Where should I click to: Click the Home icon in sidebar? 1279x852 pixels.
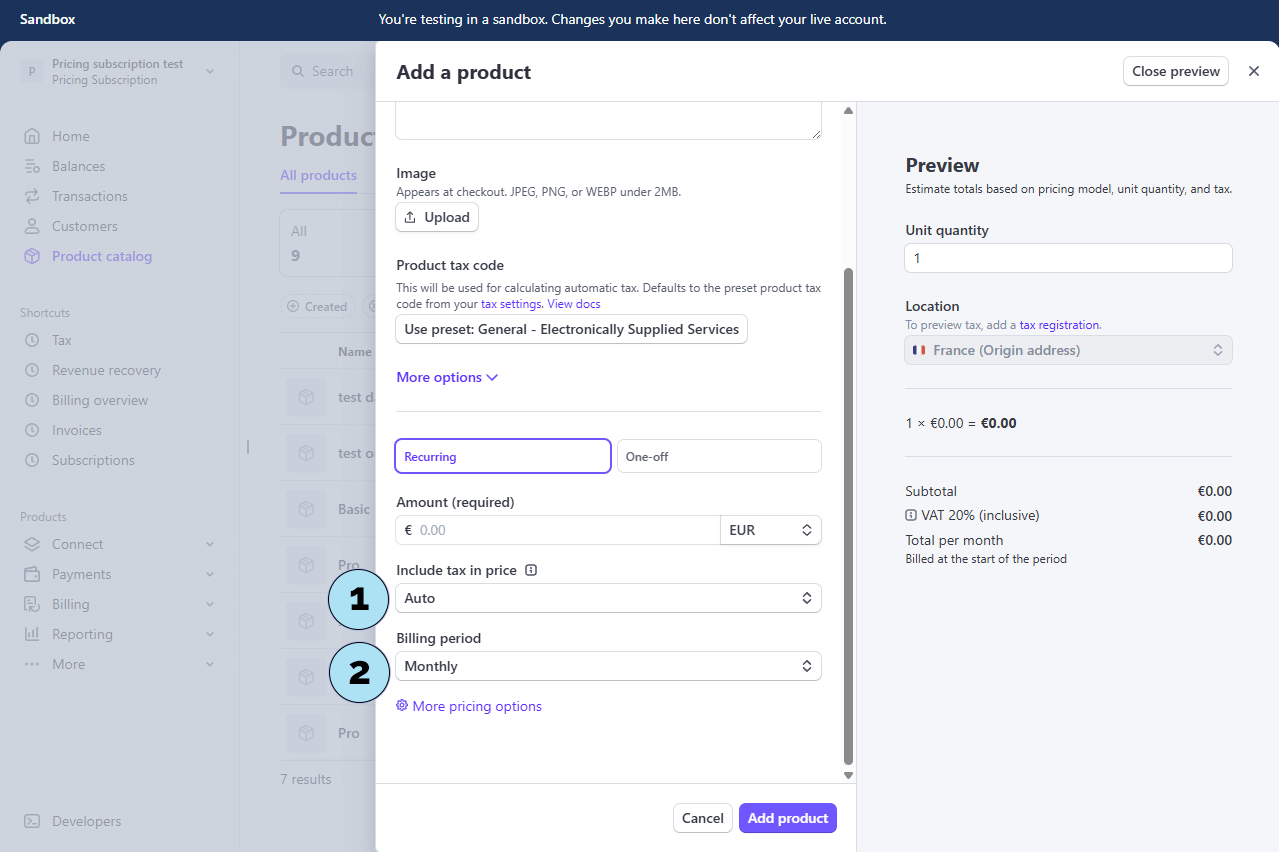click(x=32, y=136)
